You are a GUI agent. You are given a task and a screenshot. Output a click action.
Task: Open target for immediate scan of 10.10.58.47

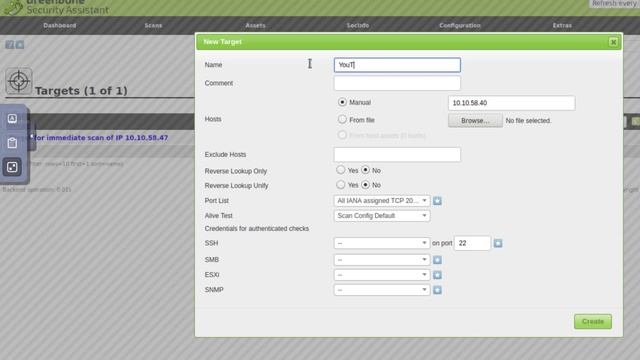[x=100, y=138]
